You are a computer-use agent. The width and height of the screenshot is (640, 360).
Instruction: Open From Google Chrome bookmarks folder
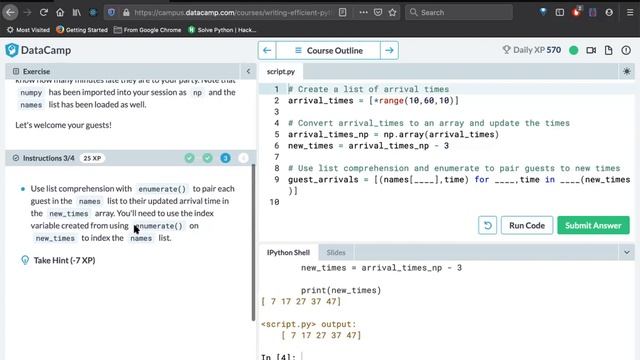click(147, 30)
